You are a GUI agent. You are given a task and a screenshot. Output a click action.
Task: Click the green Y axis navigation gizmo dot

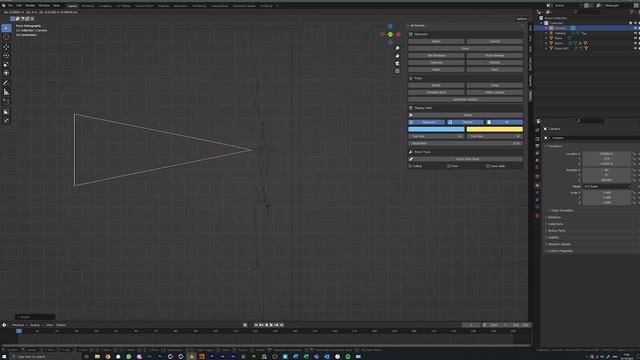(x=390, y=35)
